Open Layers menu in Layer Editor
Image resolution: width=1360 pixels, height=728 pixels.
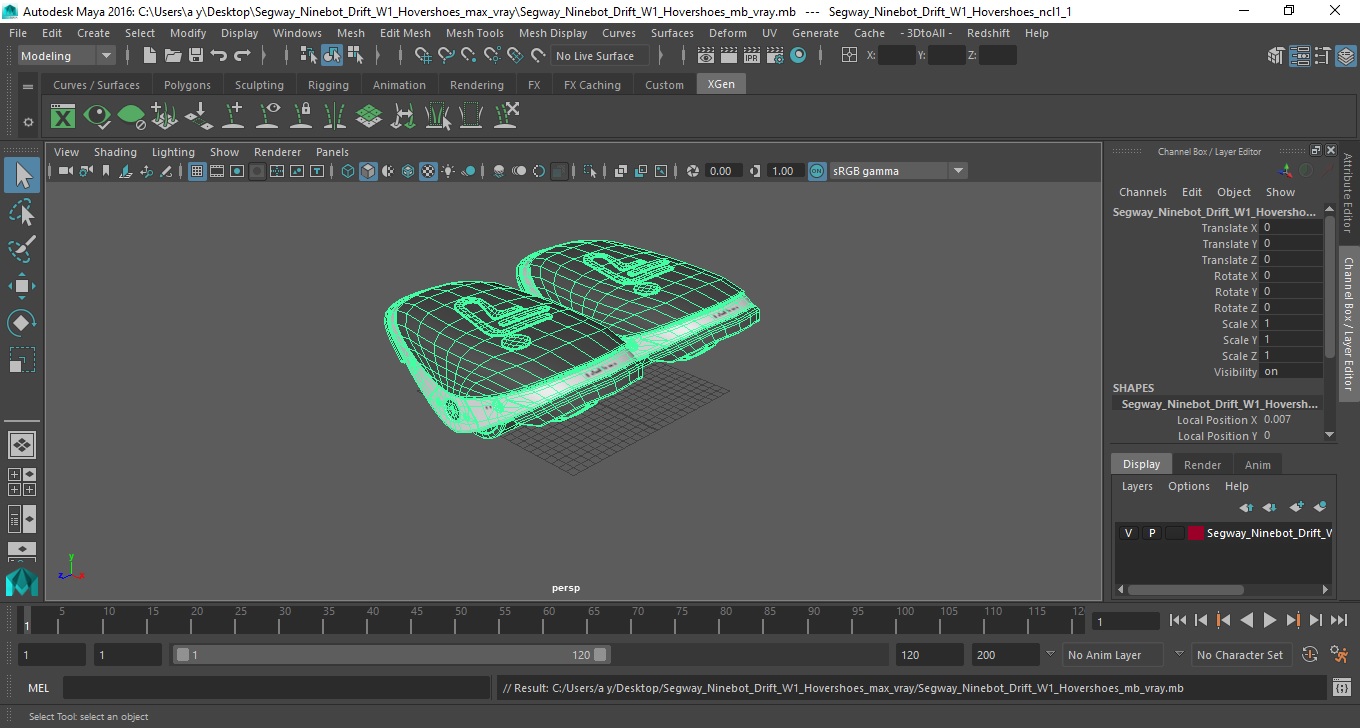point(1137,486)
